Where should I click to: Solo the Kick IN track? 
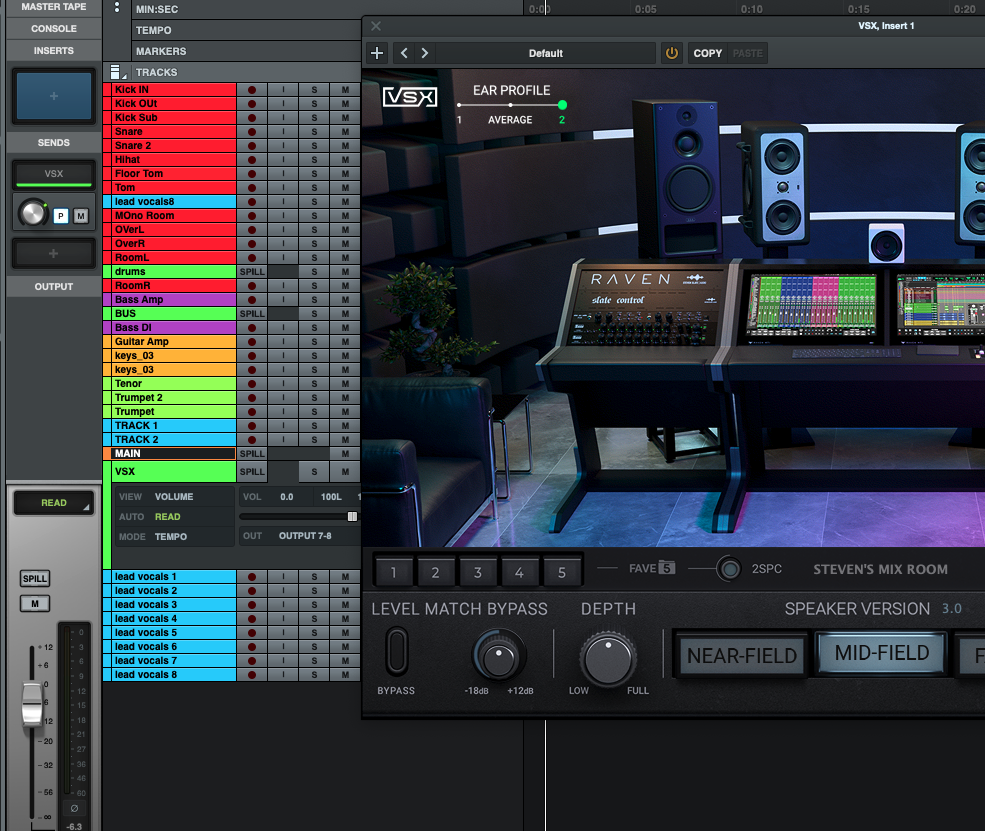314,90
